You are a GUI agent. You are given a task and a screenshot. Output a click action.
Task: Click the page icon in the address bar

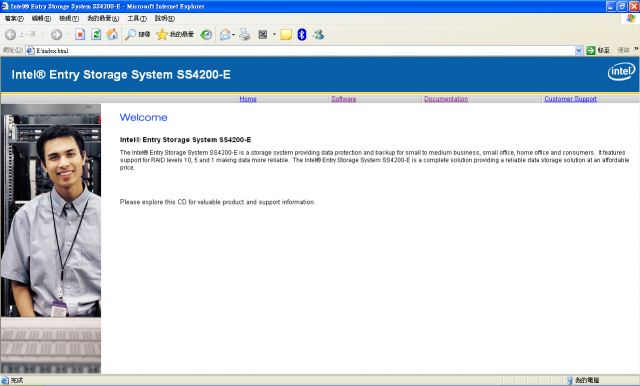pos(30,51)
